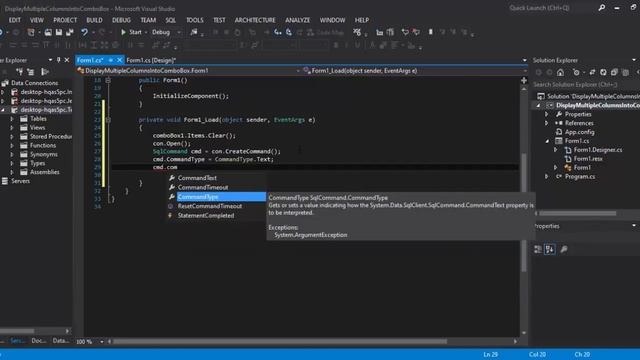Viewport: 640px width, 360px height.
Task: Click the Alphabetical sort icon in Properties panel
Action: 550,249
